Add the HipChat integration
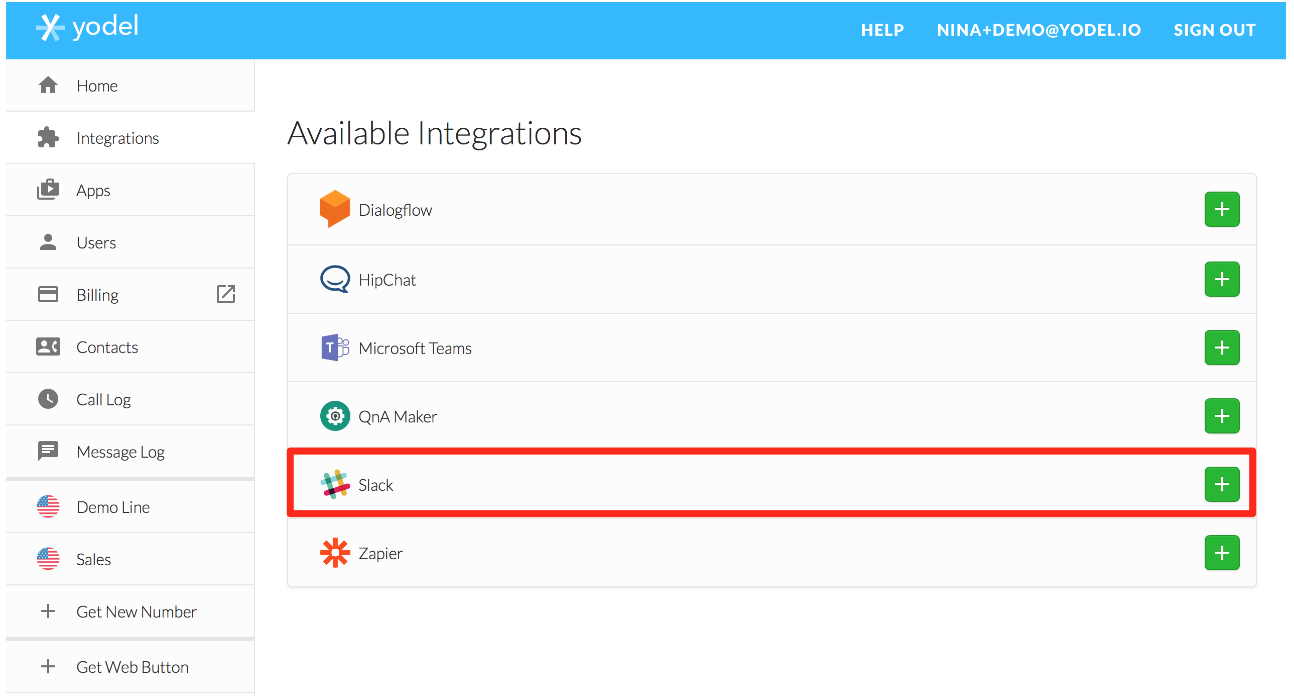 tap(1222, 279)
